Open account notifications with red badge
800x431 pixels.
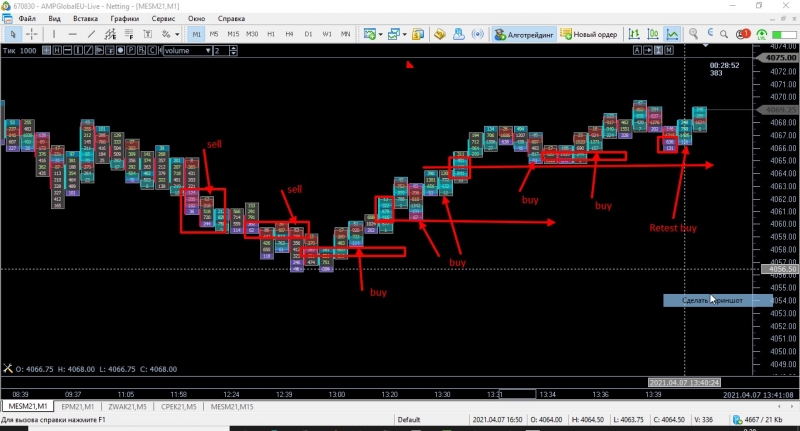point(743,34)
